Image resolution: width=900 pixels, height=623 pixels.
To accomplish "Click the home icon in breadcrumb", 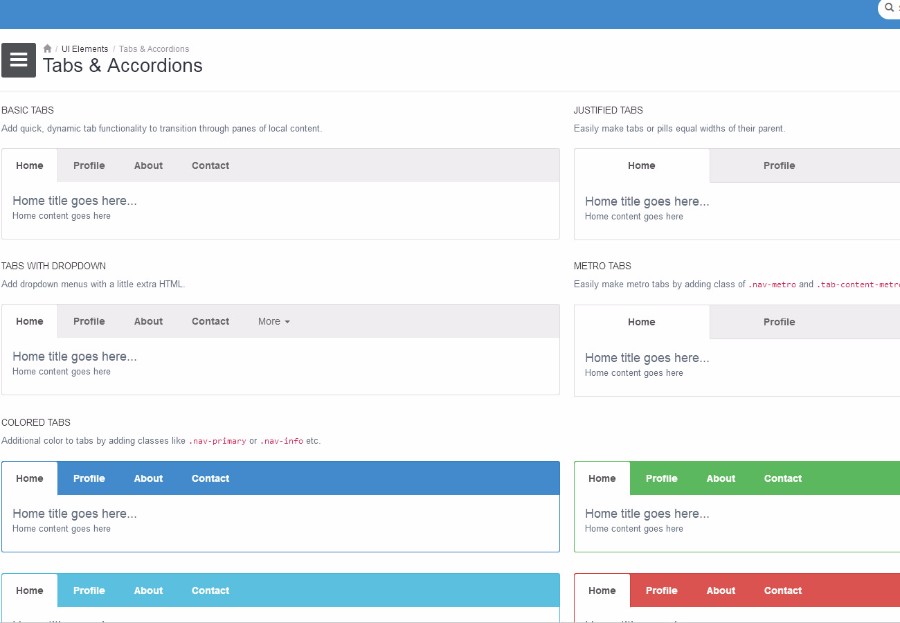I will point(47,48).
